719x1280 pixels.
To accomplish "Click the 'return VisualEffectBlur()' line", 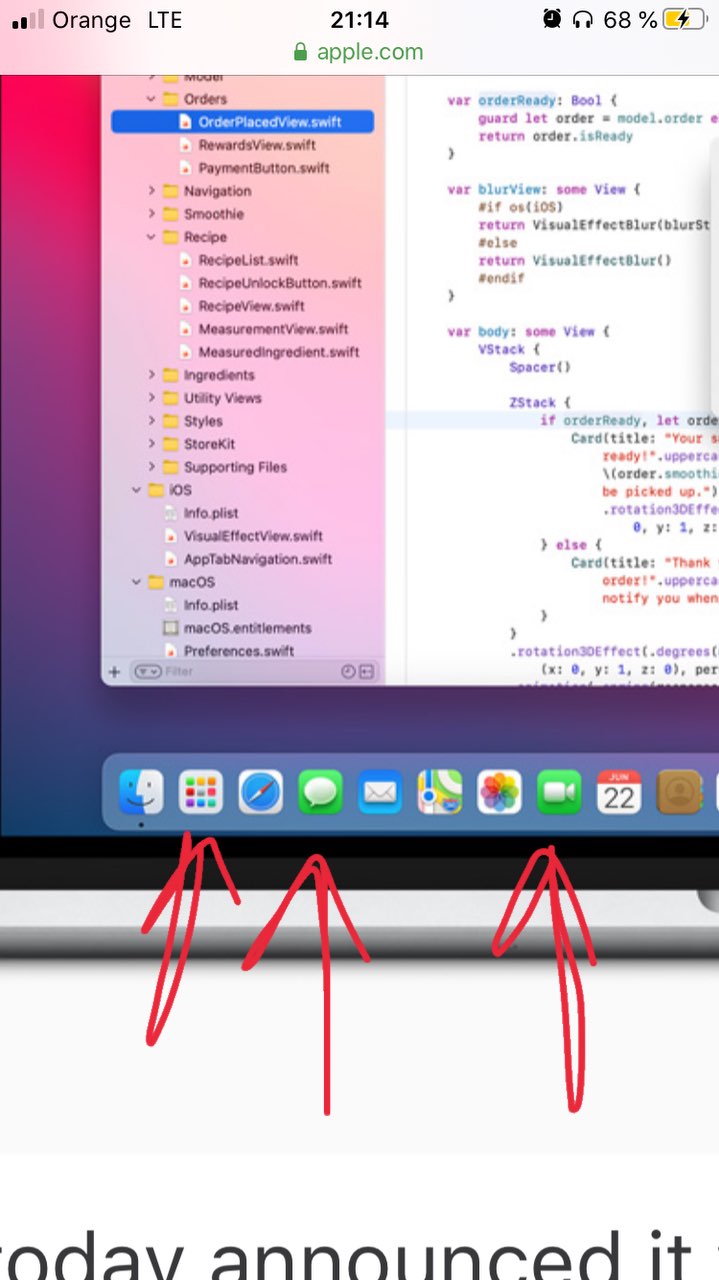I will click(575, 260).
